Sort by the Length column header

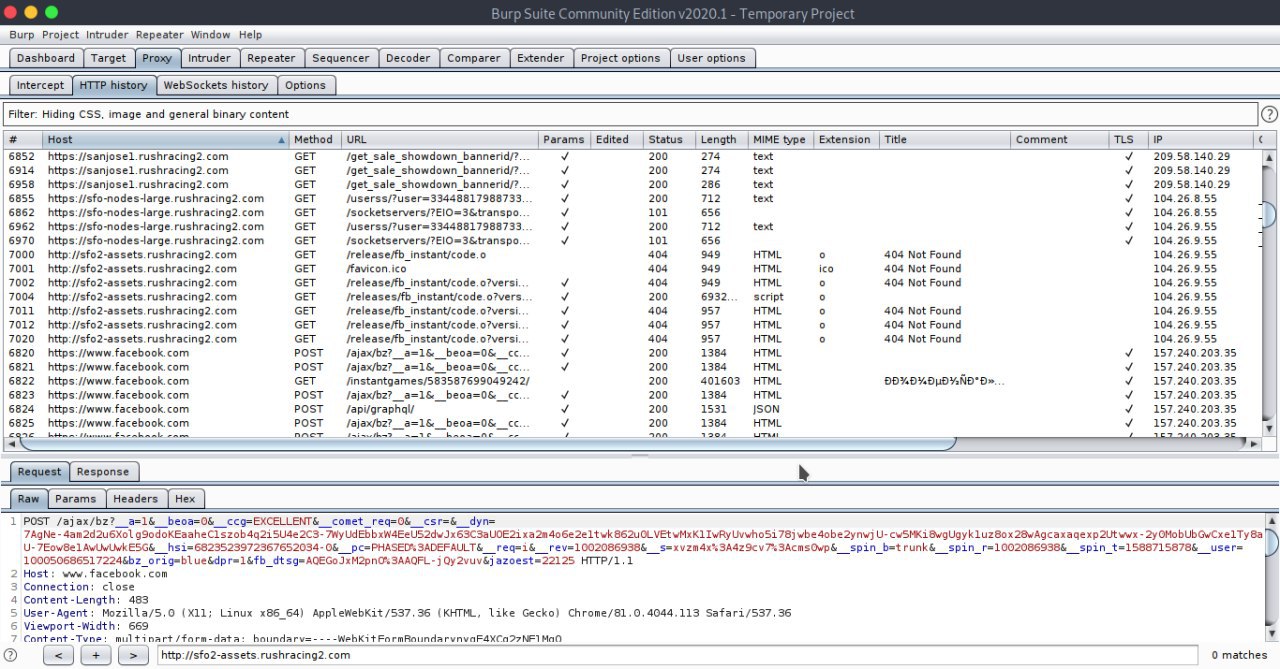[721, 140]
